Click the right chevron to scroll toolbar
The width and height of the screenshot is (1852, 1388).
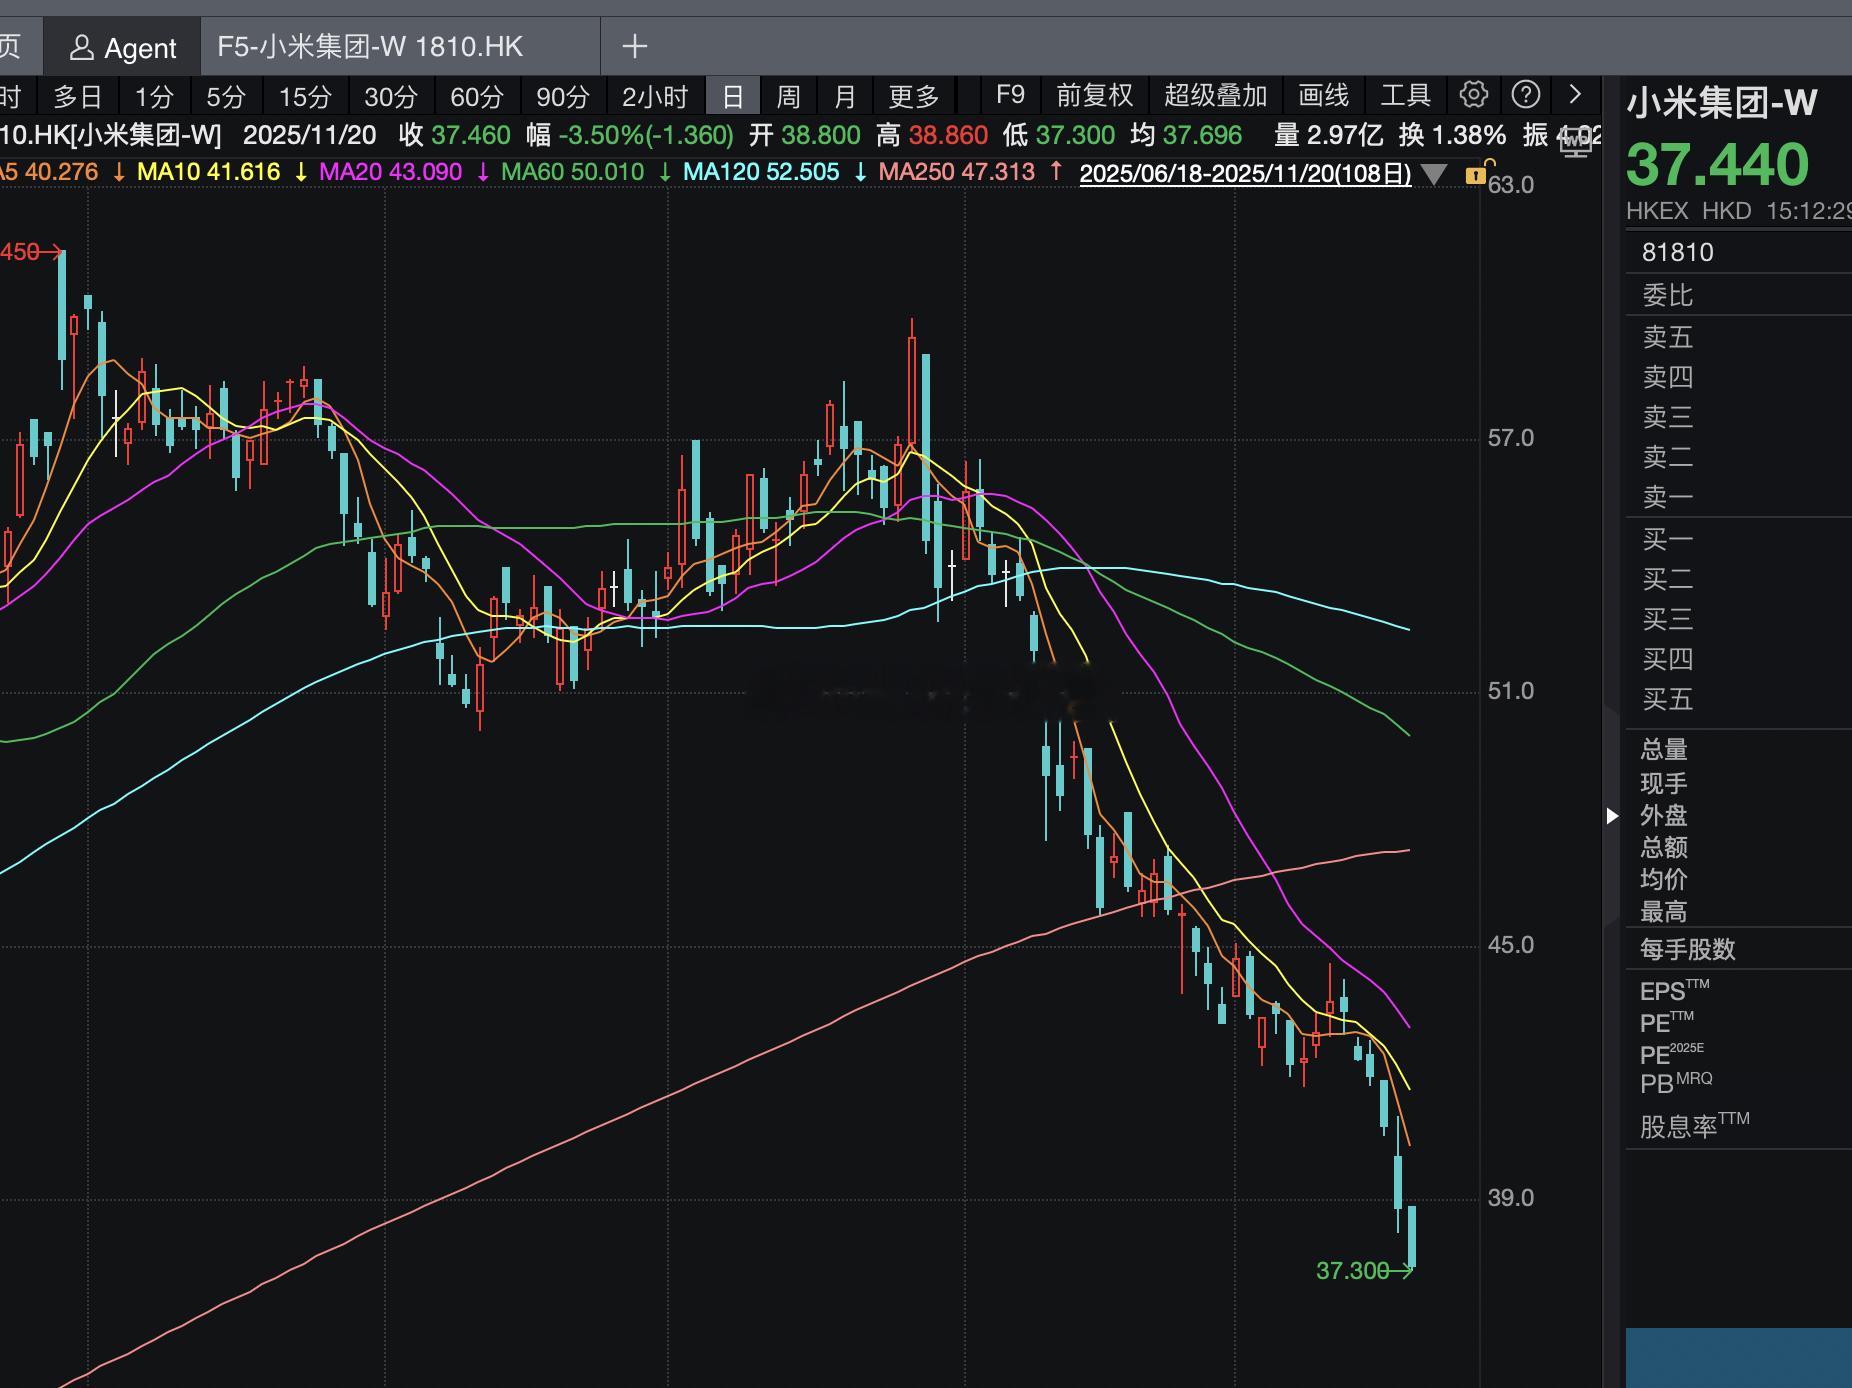[1575, 95]
